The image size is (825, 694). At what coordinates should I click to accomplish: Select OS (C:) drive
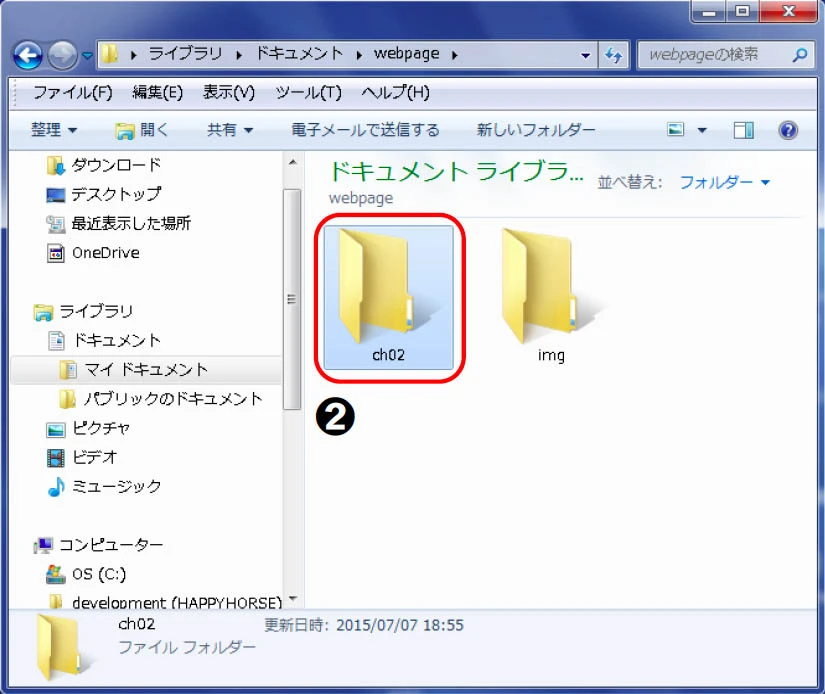(x=99, y=574)
